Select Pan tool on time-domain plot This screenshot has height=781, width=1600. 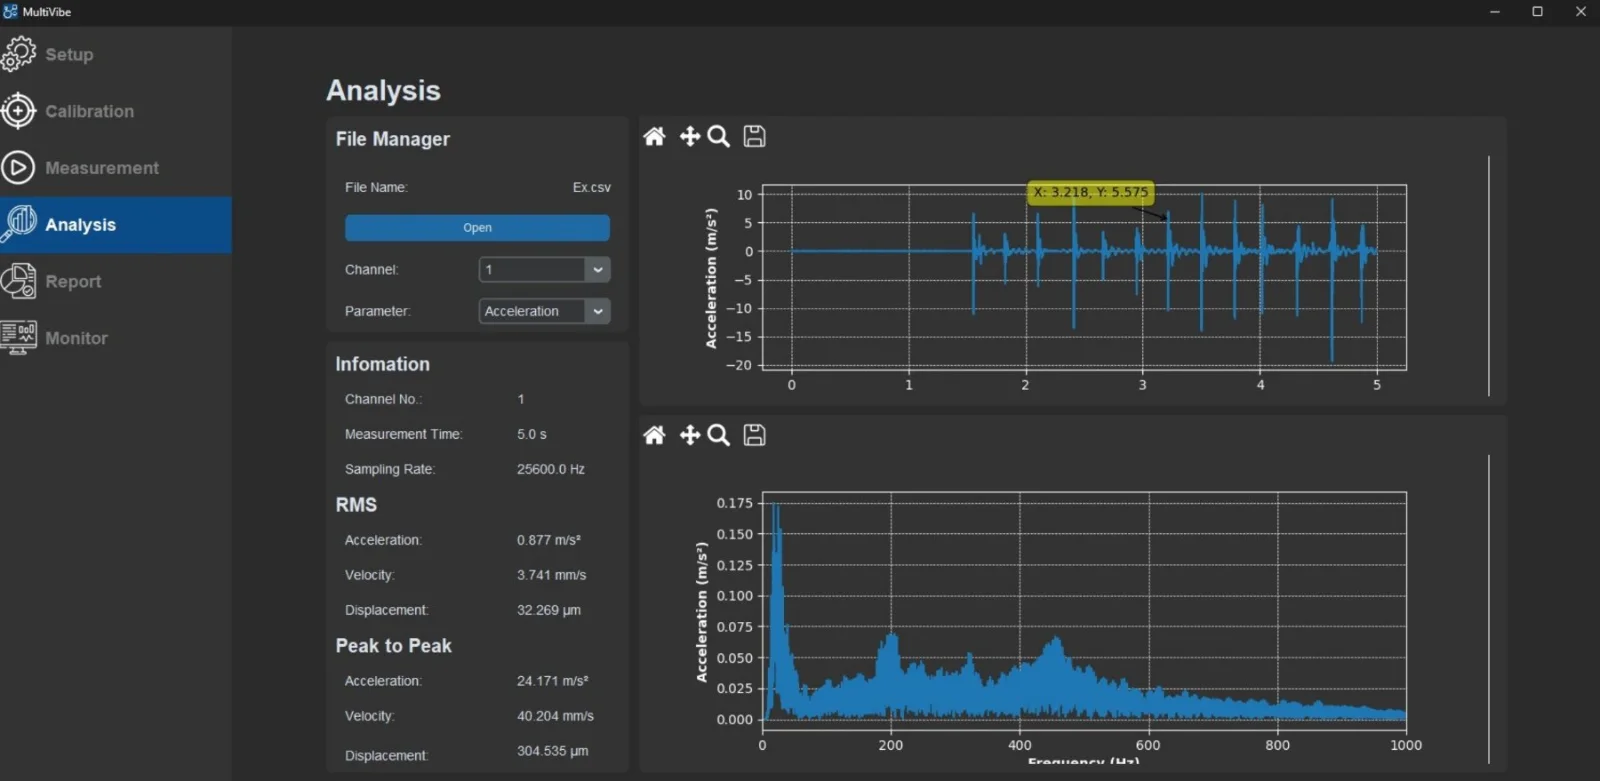tap(689, 136)
